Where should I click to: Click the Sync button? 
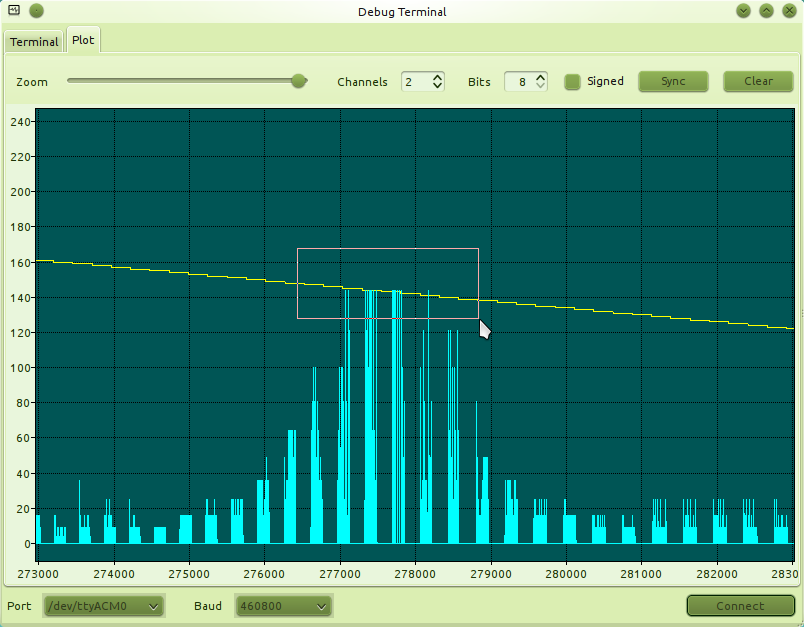click(673, 82)
